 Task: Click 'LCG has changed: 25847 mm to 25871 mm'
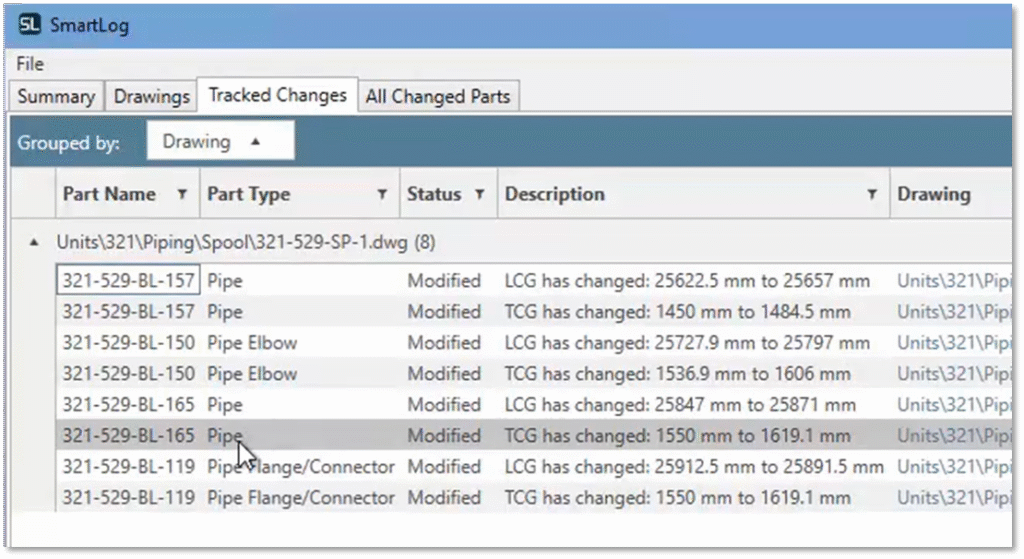click(680, 405)
